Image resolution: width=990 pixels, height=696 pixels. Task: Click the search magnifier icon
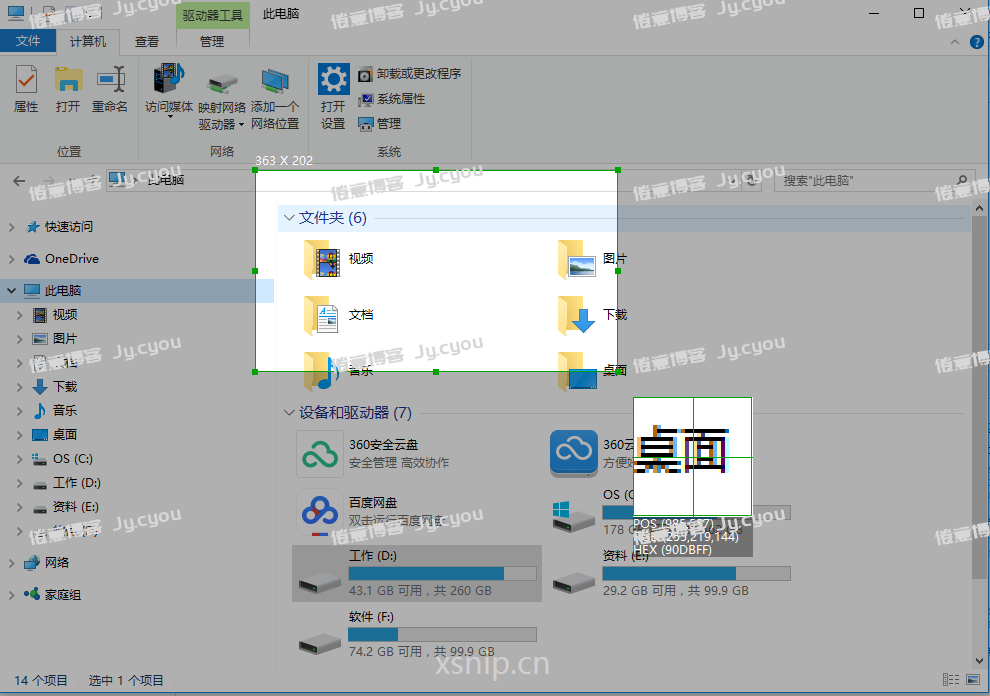pyautogui.click(x=962, y=181)
